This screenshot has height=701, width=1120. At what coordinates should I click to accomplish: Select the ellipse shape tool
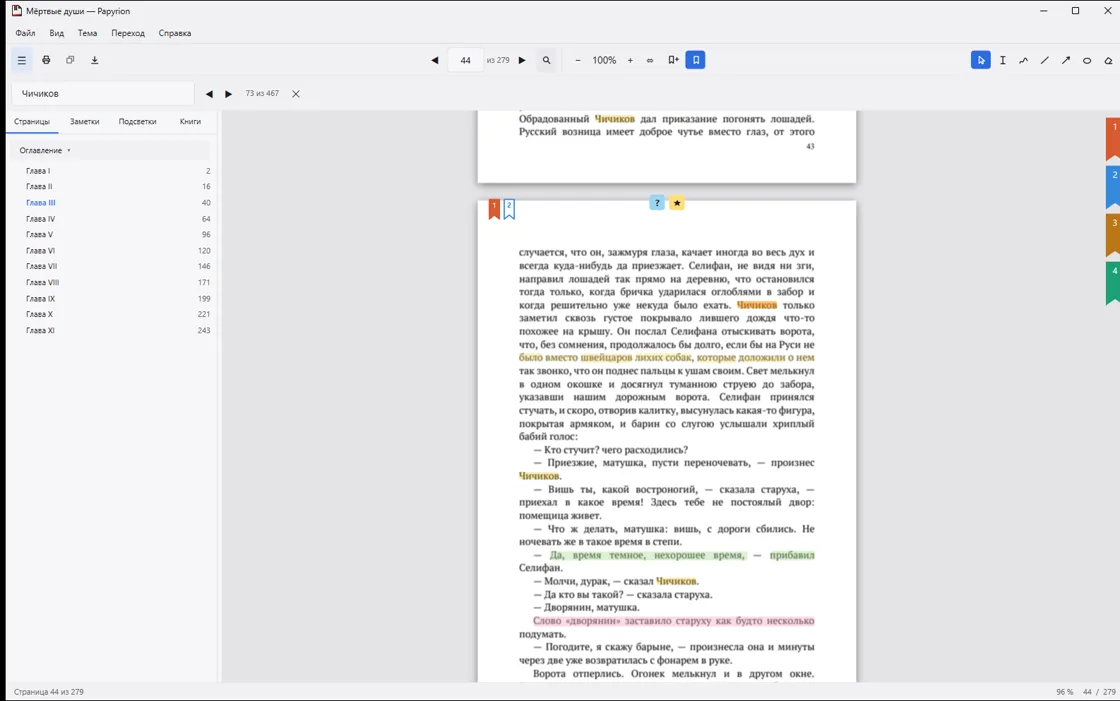tap(1087, 60)
